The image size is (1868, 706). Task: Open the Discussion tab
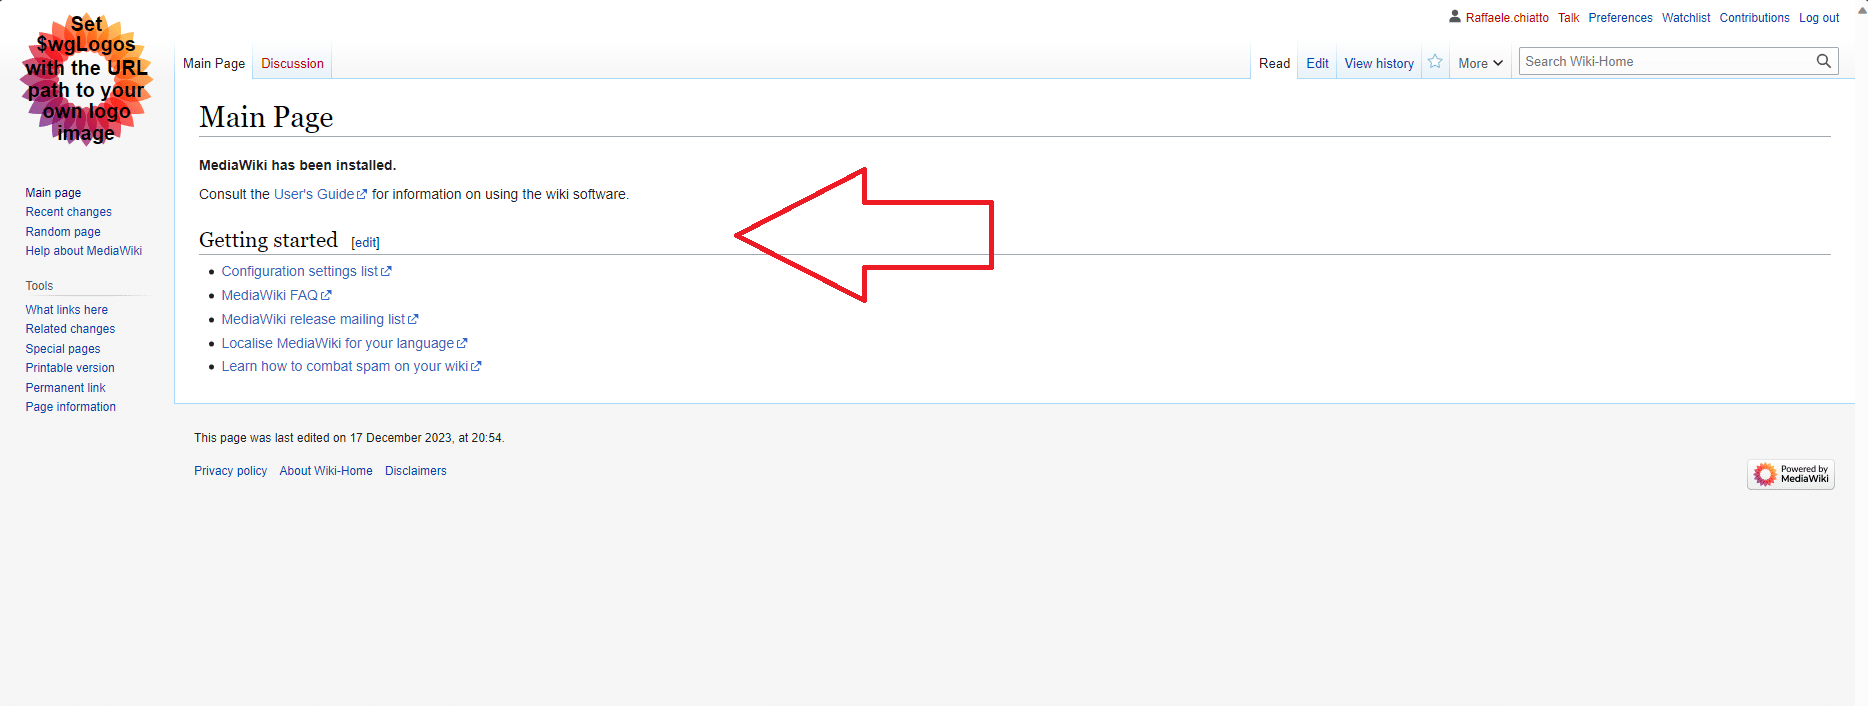[x=292, y=63]
